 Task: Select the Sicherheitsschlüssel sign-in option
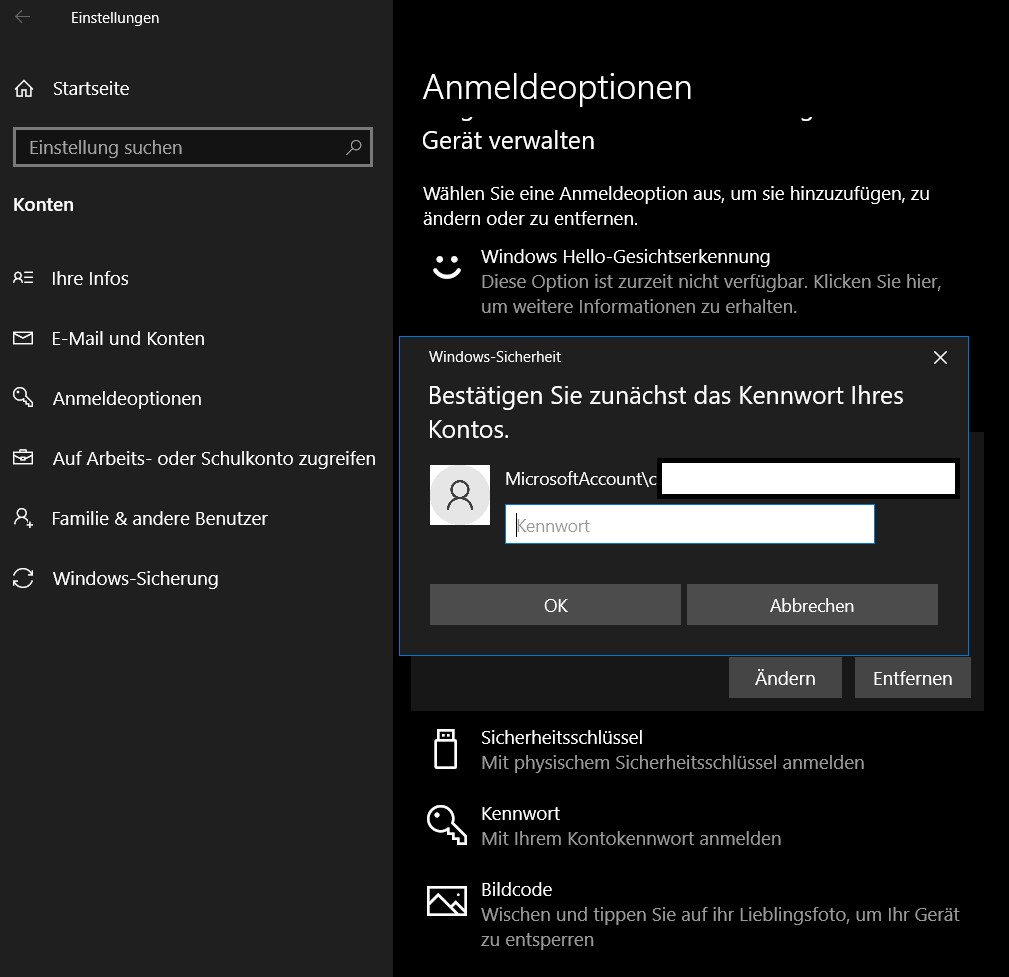pyautogui.click(x=698, y=749)
